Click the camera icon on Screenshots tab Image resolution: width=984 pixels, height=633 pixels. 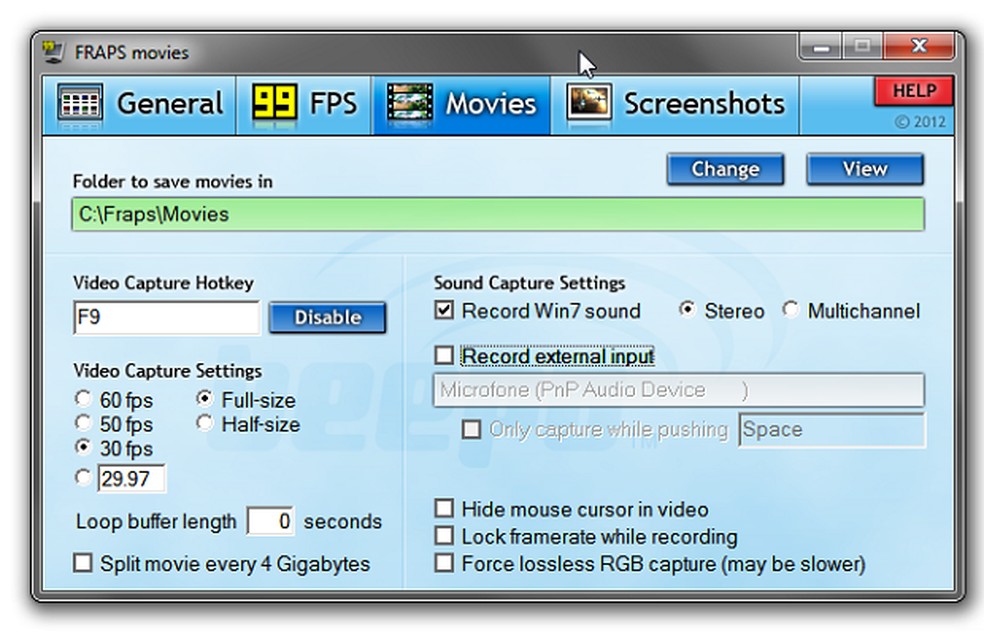[588, 102]
